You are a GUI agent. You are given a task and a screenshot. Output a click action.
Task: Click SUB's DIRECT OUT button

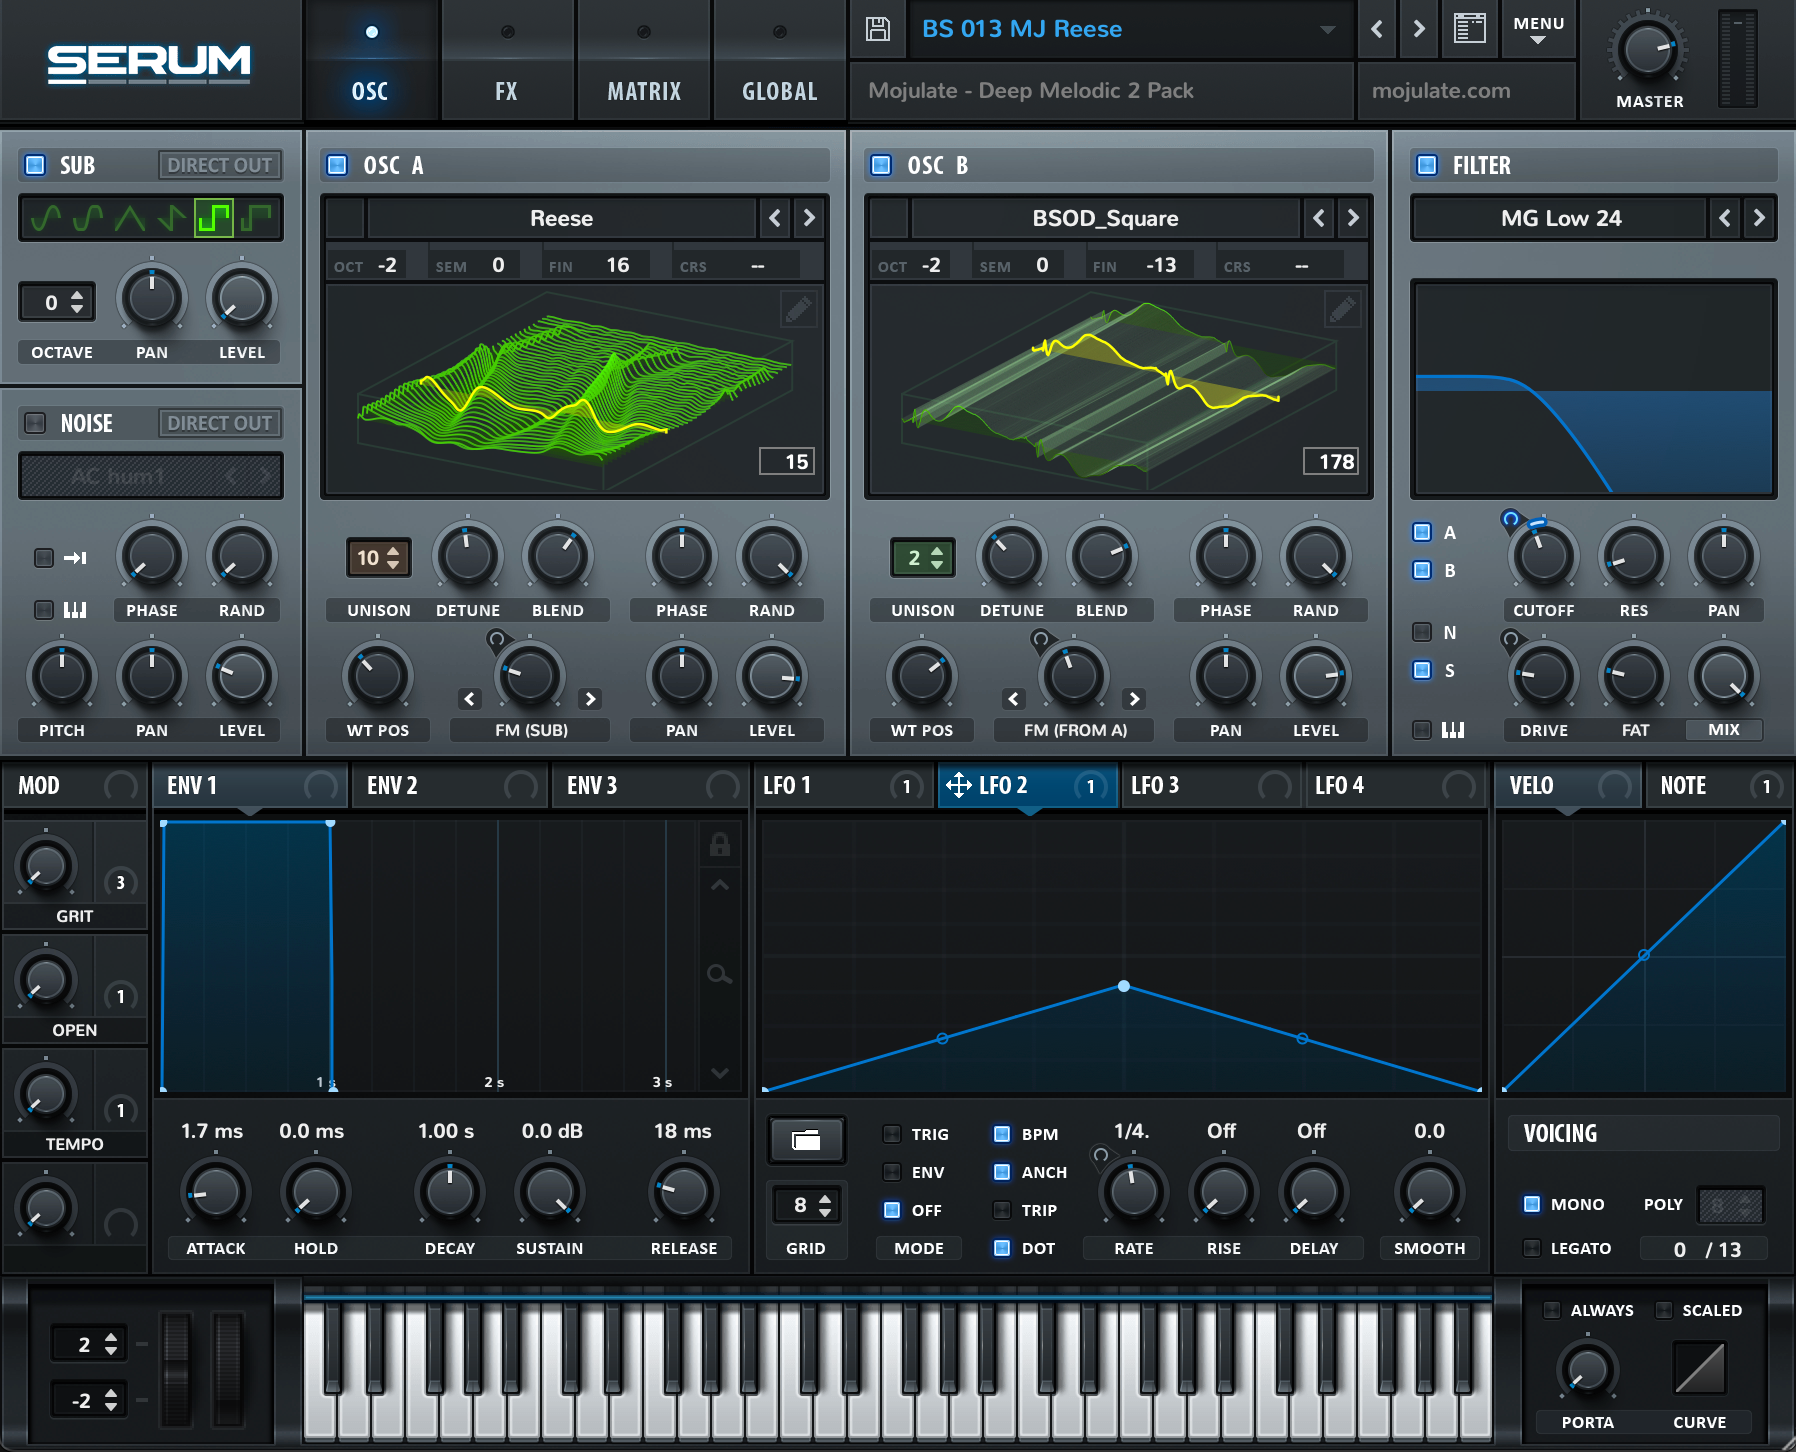click(x=219, y=165)
